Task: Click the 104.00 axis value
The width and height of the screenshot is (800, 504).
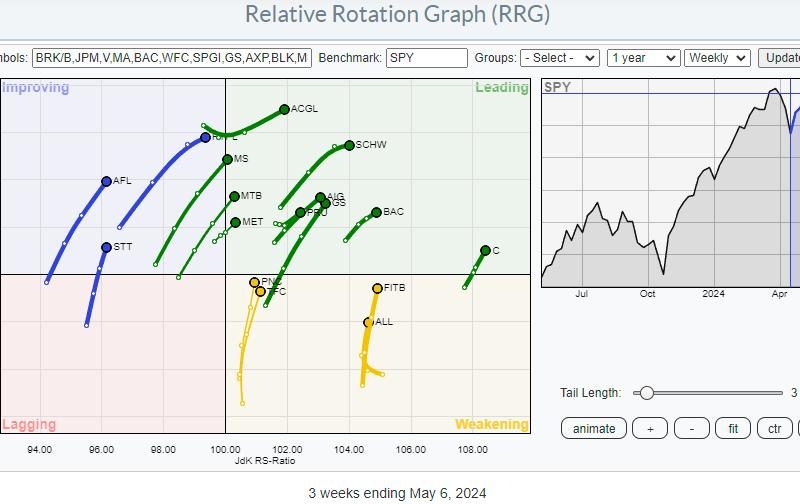Action: 349,449
